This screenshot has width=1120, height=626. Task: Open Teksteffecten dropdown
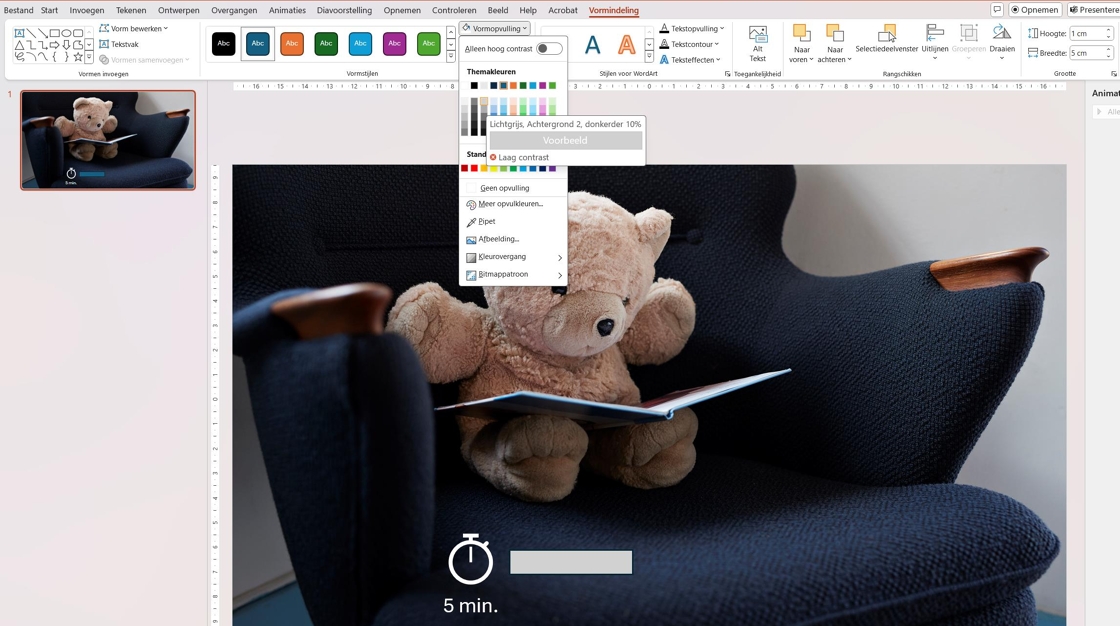(x=690, y=60)
